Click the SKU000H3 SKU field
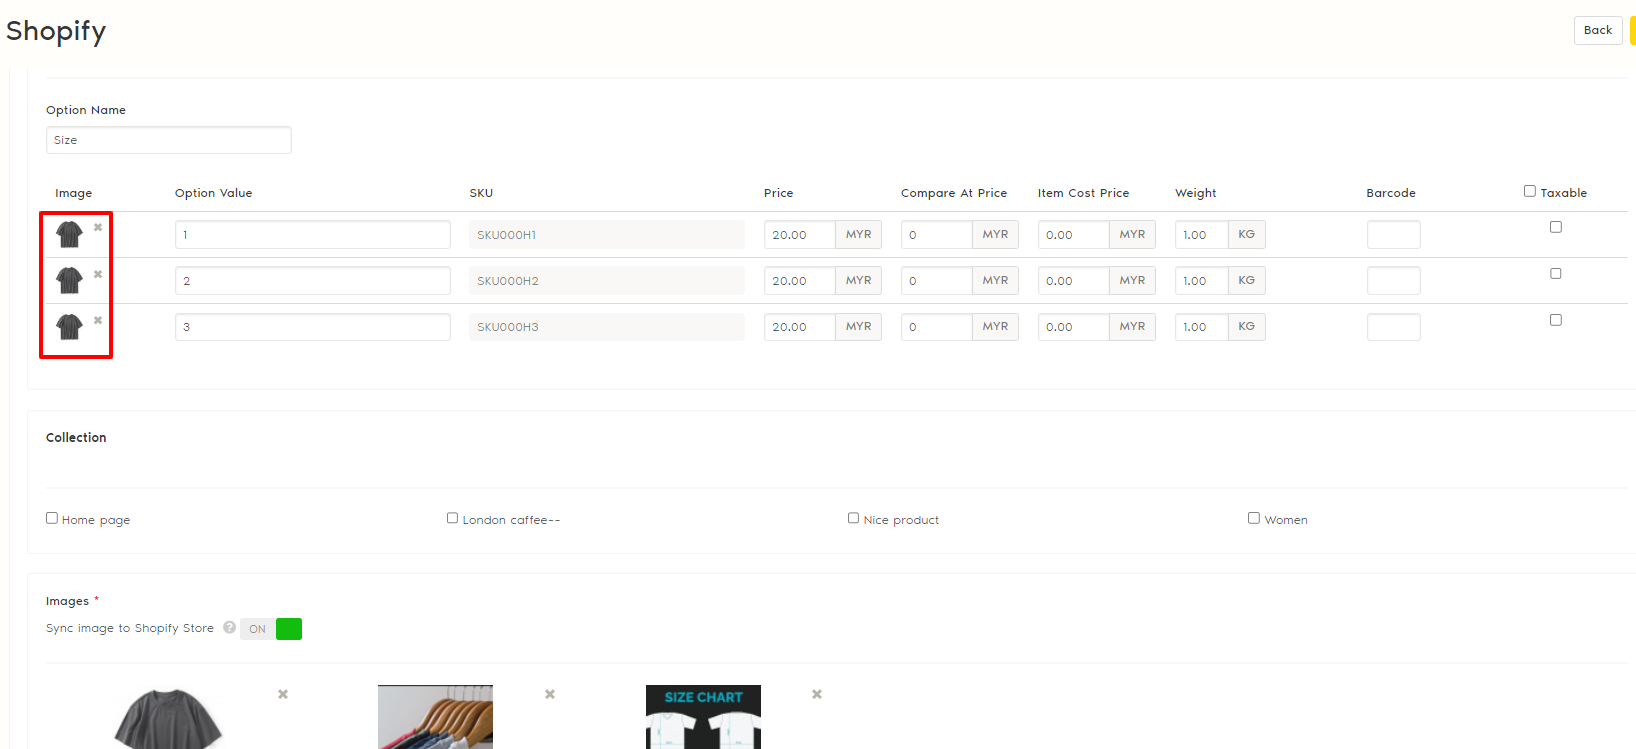This screenshot has width=1636, height=749. 607,327
